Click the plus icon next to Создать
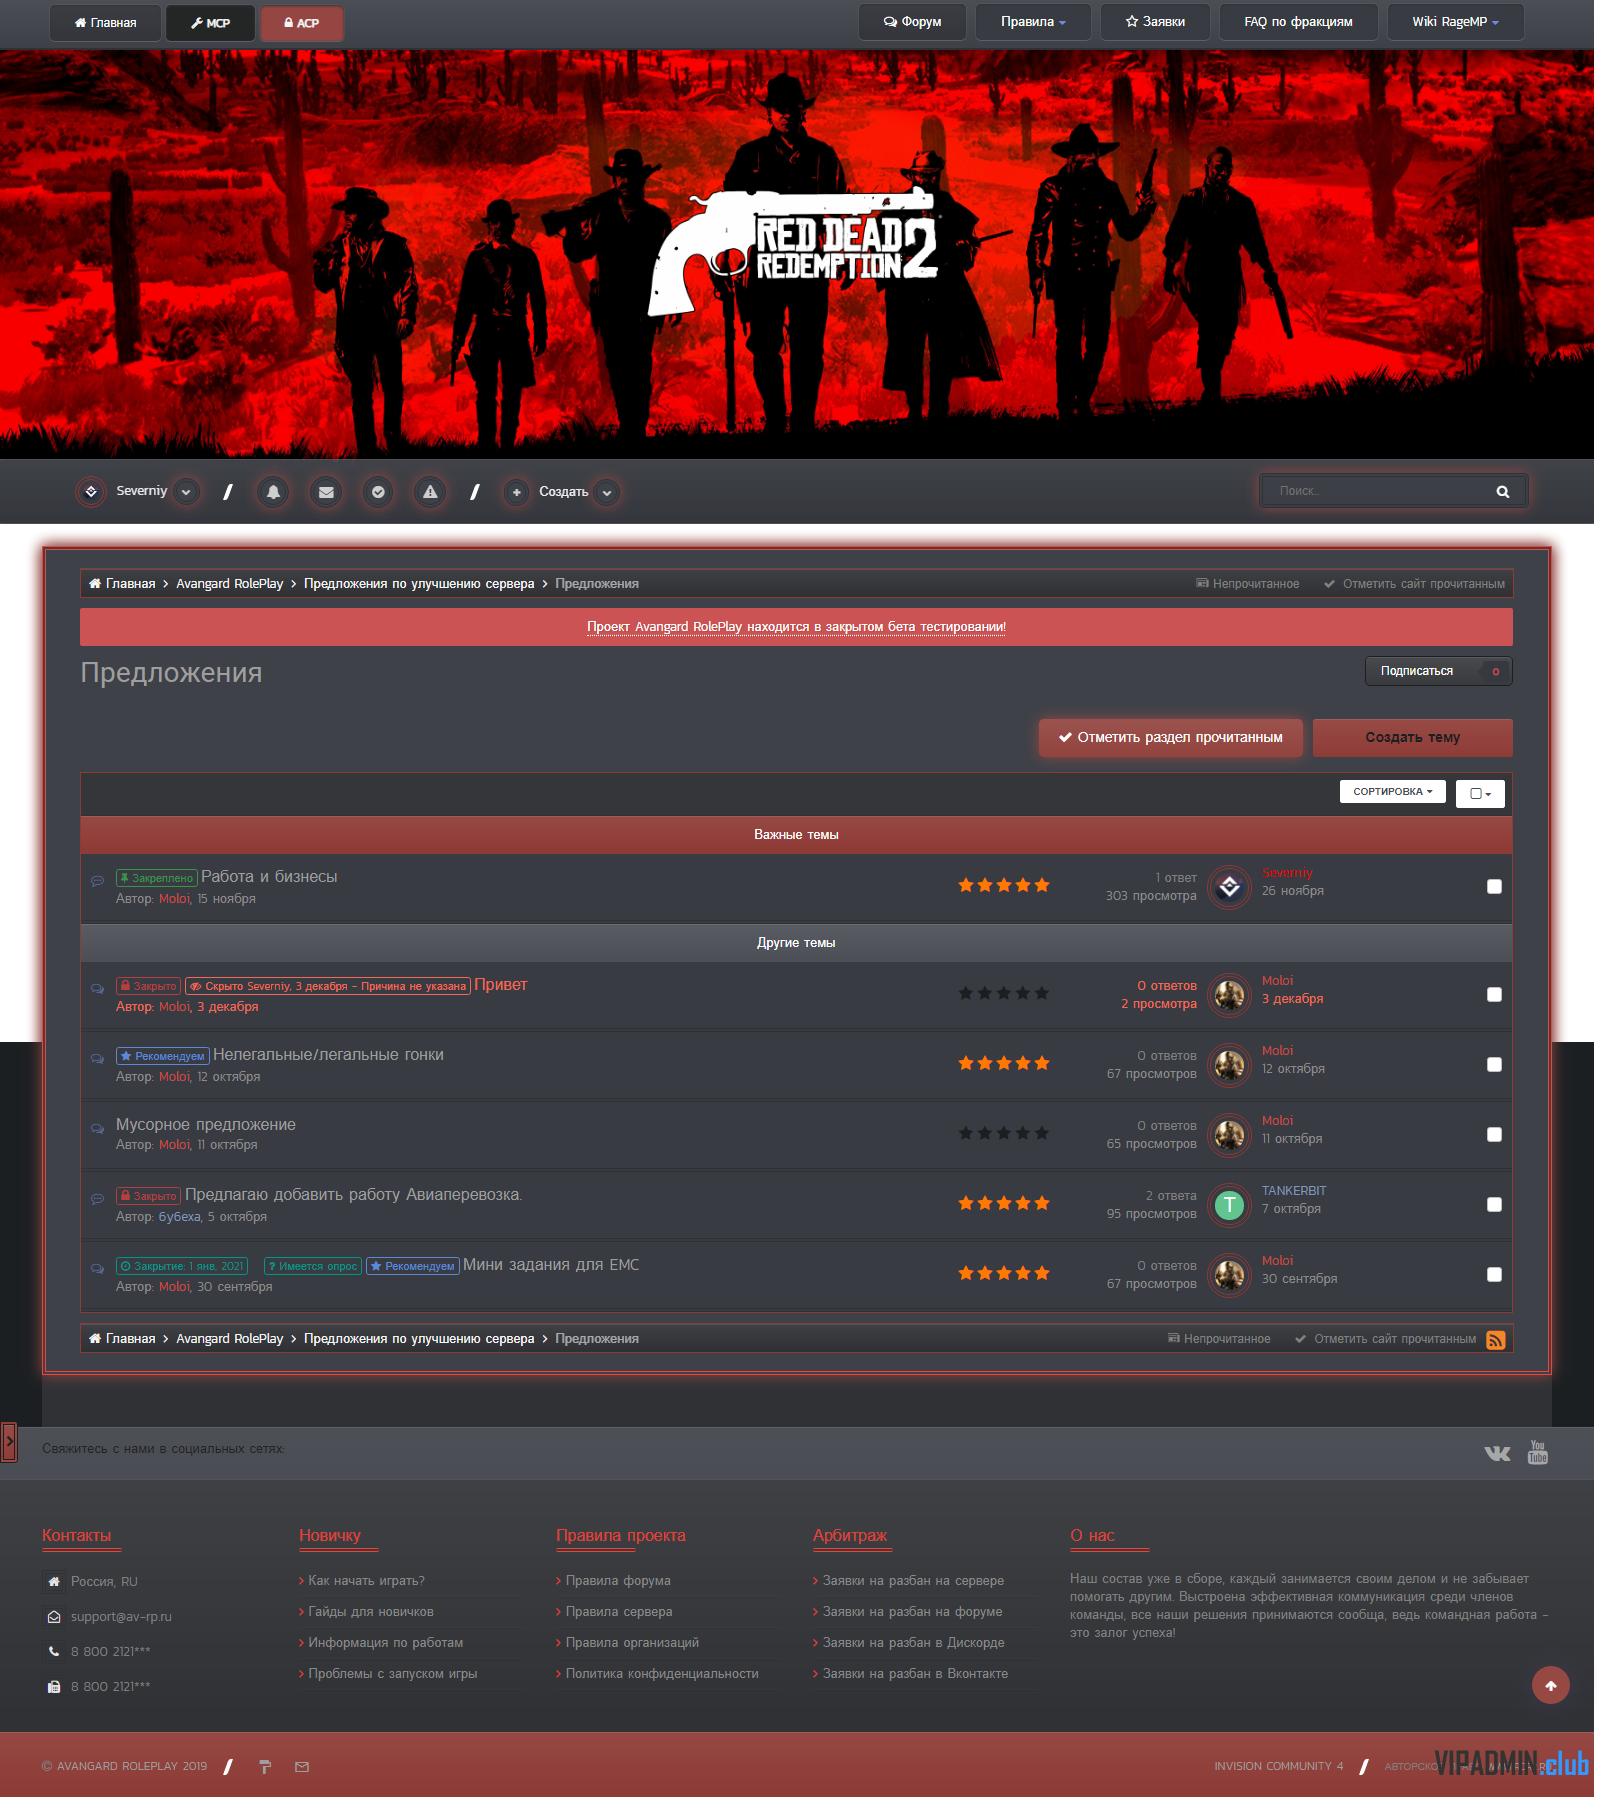 point(516,492)
